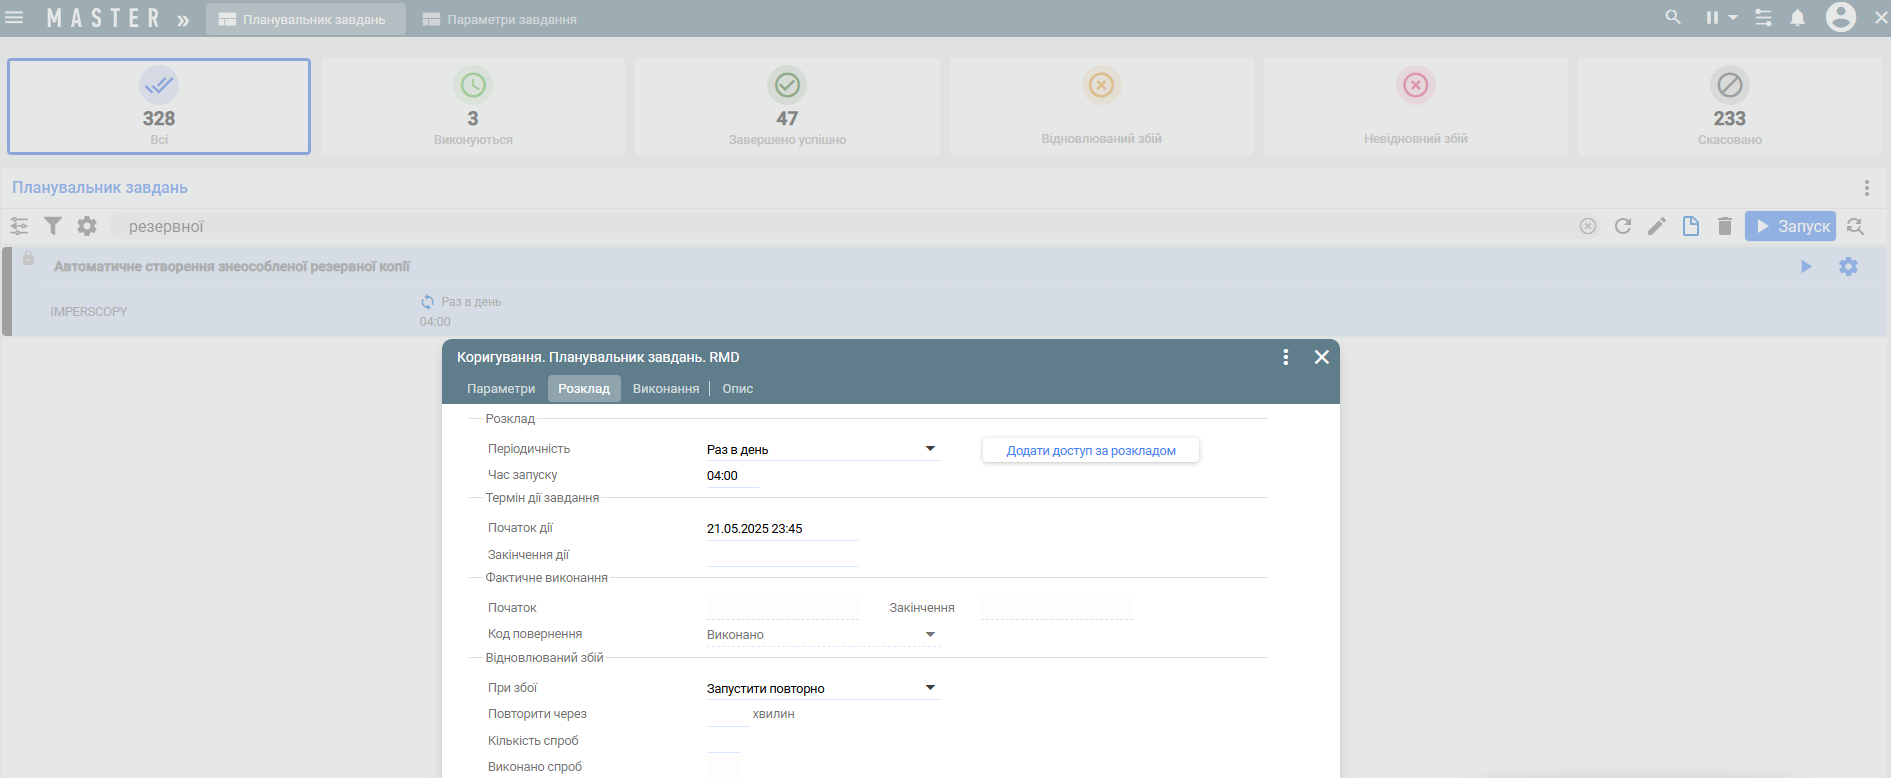This screenshot has height=778, width=1891.
Task: Expand the MASTER double-chevron navigation
Action: pyautogui.click(x=183, y=20)
